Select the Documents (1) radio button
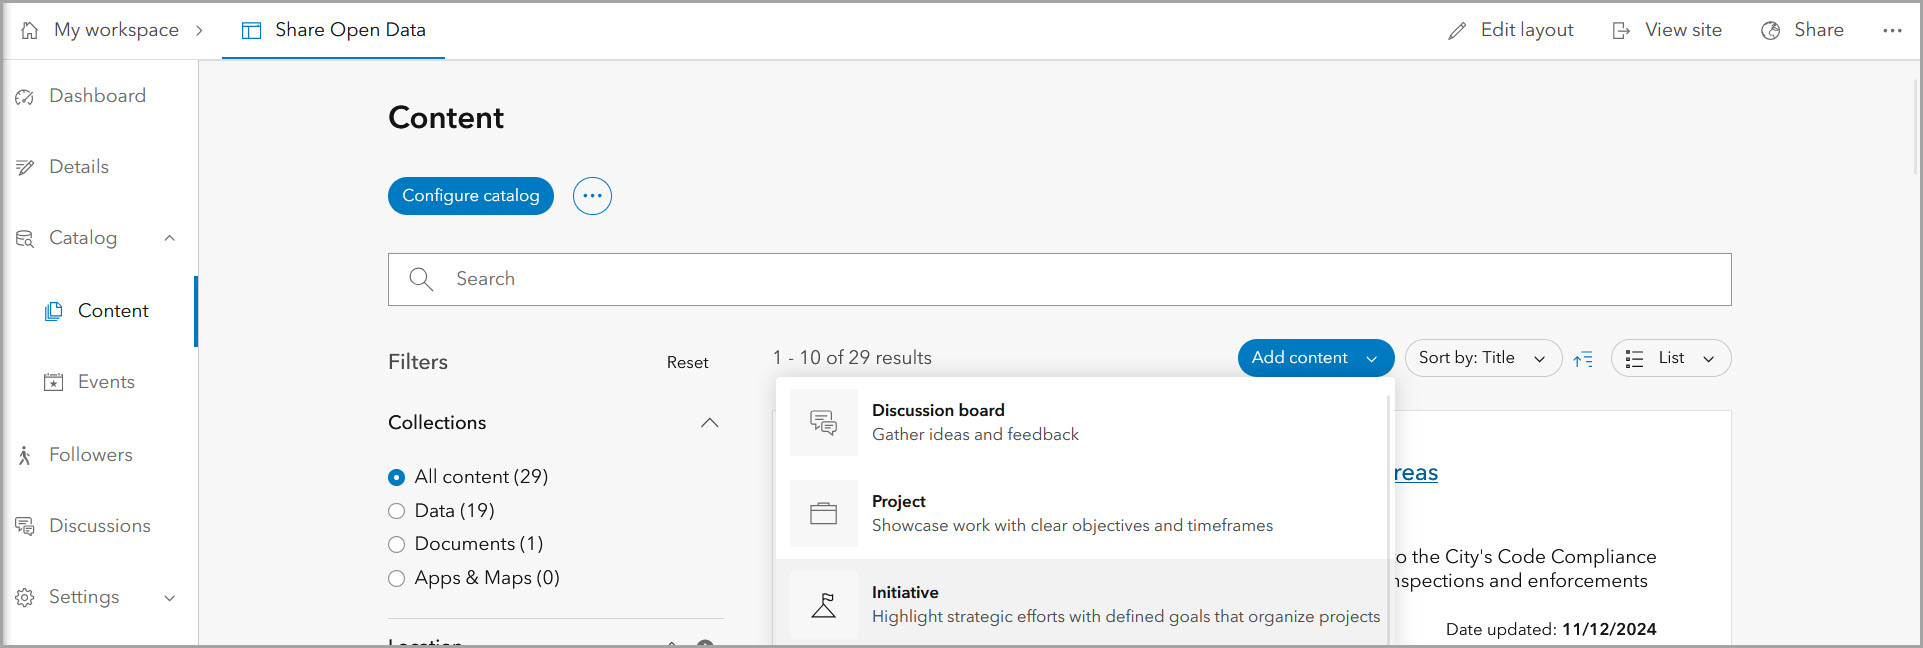Image resolution: width=1923 pixels, height=648 pixels. [397, 544]
